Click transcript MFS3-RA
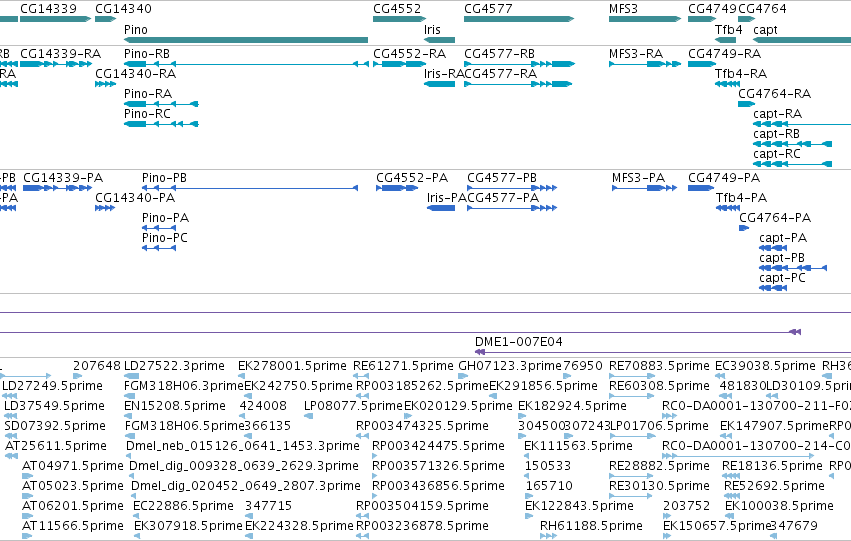This screenshot has width=851, height=541. [x=645, y=64]
